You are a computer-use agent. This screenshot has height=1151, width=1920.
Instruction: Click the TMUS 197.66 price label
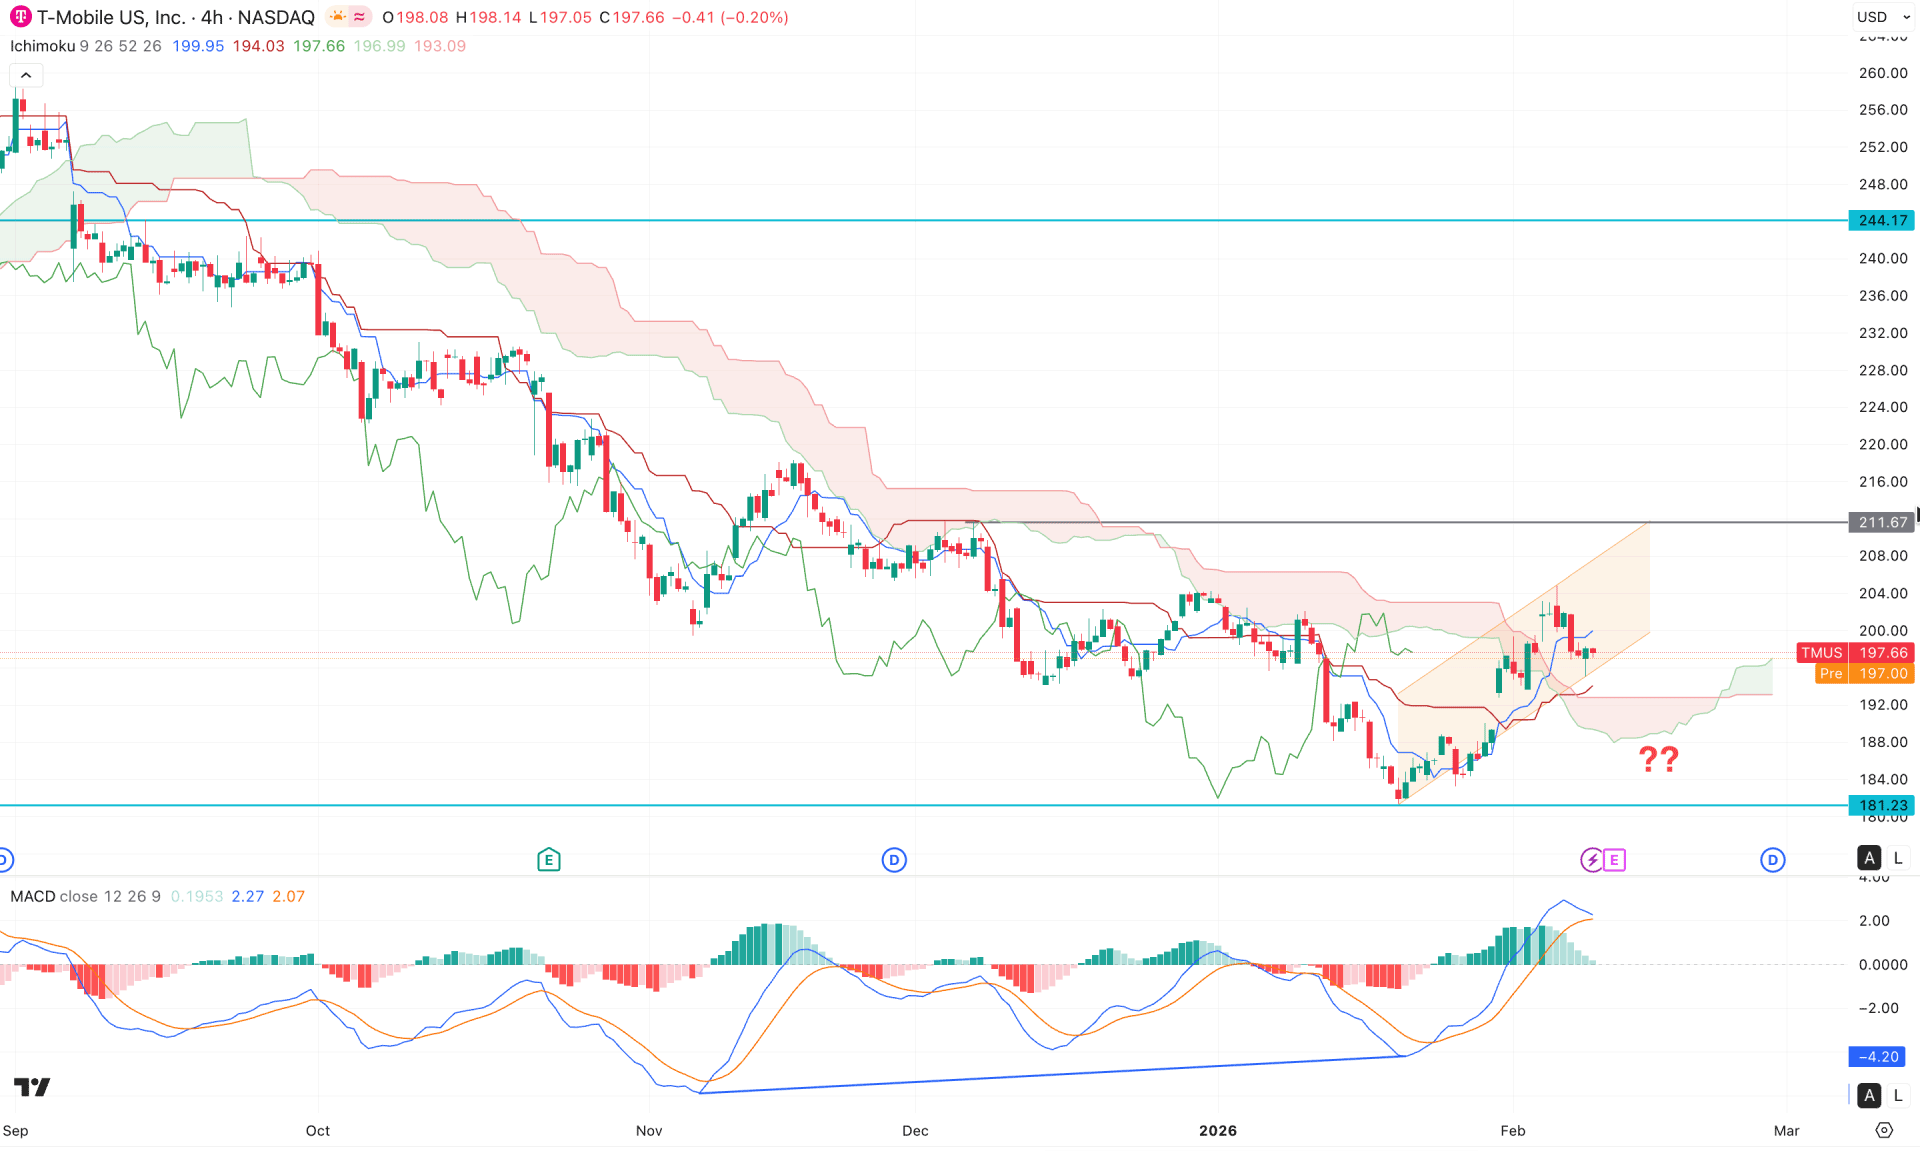tap(1856, 652)
